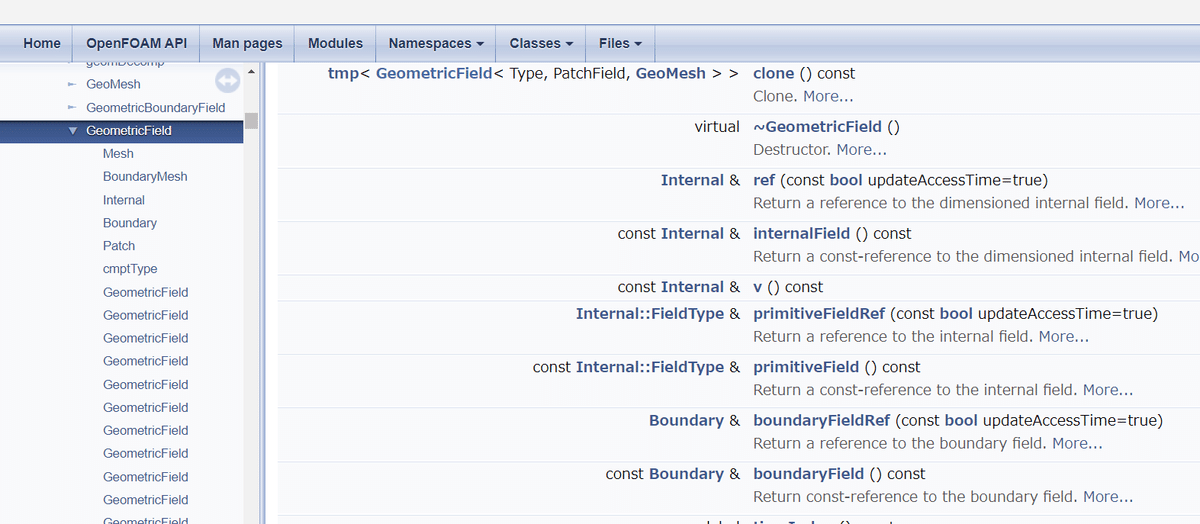Click the boundaryFieldRef function link
Image resolution: width=1200 pixels, height=524 pixels.
821,421
